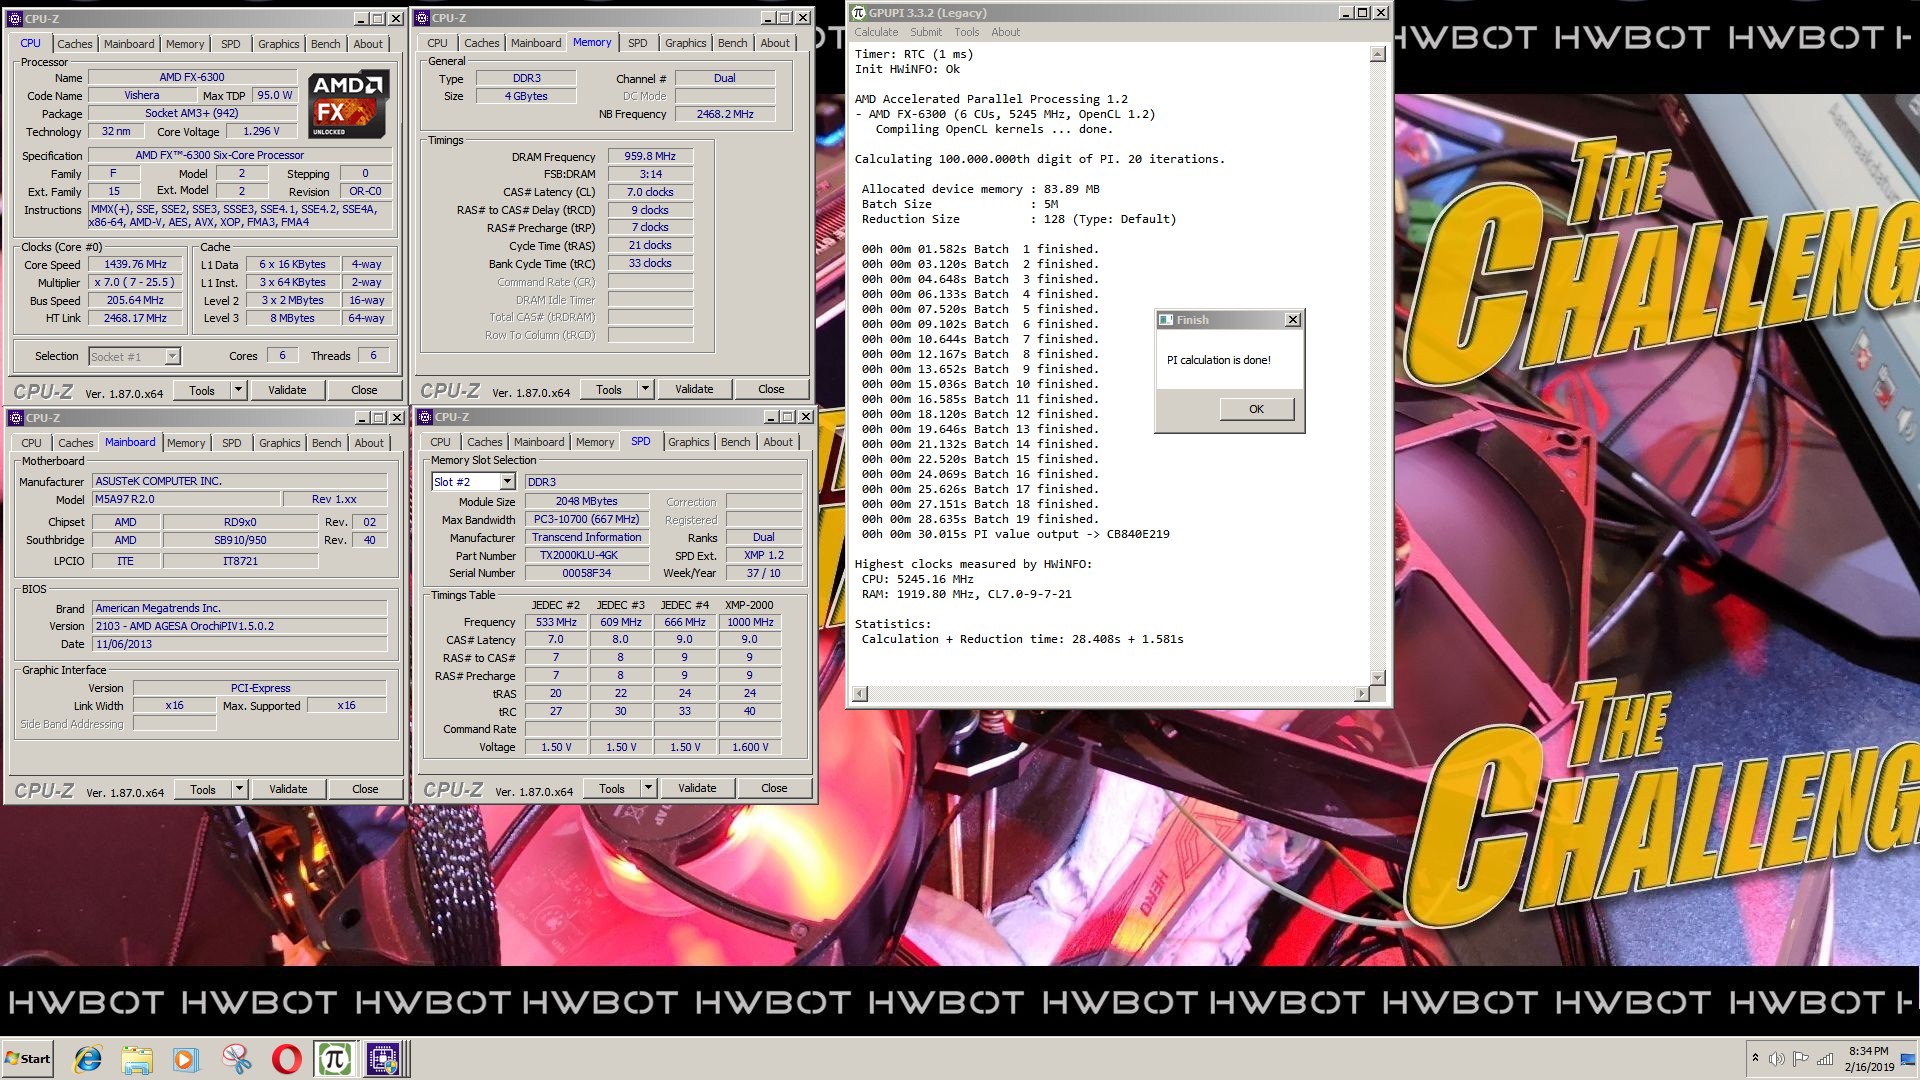Click Close button in the Memory tab window
Image resolution: width=1920 pixels, height=1080 pixels.
[771, 389]
